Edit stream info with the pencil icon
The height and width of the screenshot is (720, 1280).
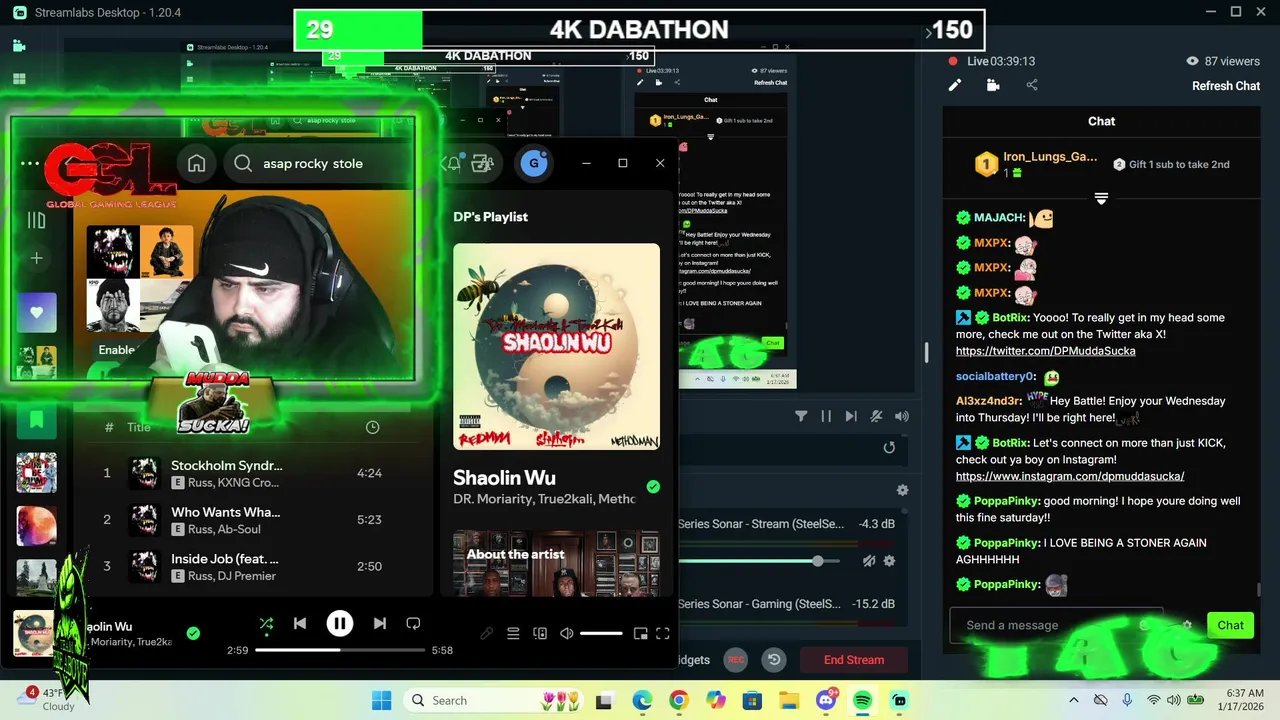[955, 85]
